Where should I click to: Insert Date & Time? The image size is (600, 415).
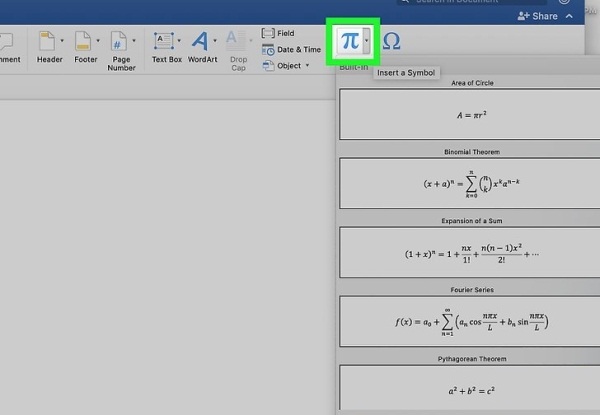(292, 49)
